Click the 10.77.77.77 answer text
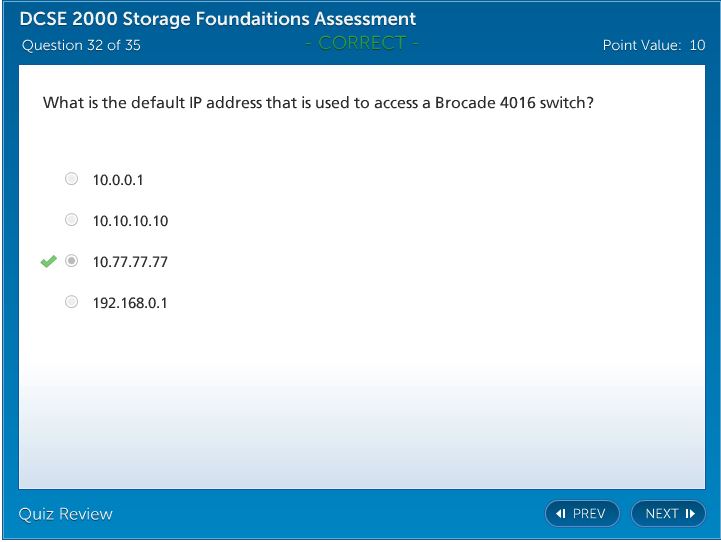This screenshot has height=542, width=721. (130, 262)
